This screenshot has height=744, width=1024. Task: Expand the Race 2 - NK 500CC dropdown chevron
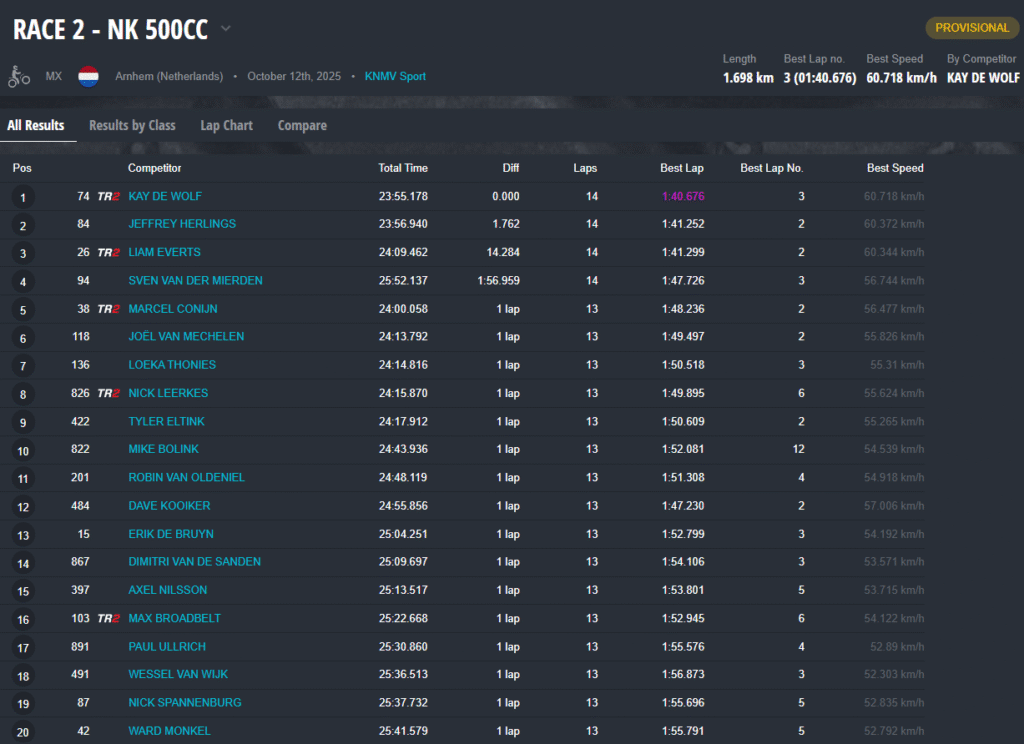click(x=226, y=29)
